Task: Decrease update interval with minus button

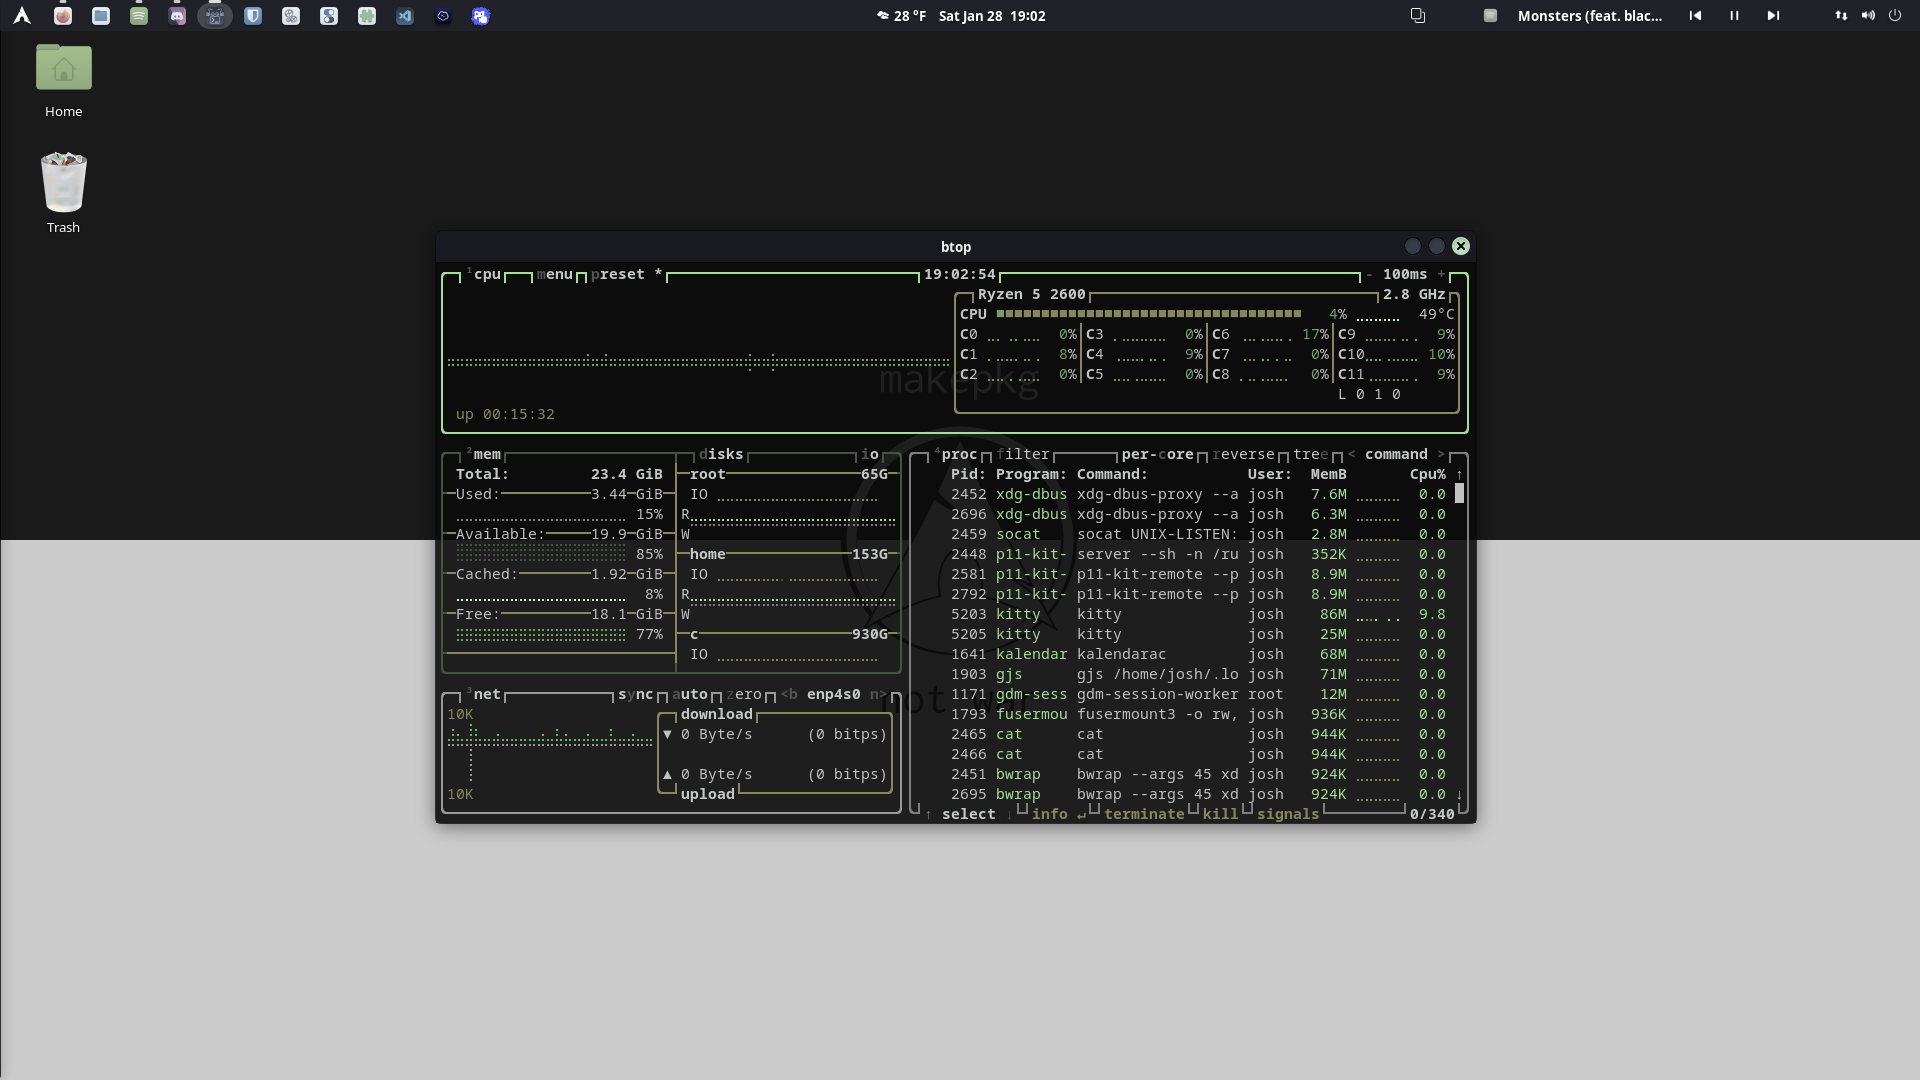Action: pyautogui.click(x=1369, y=274)
